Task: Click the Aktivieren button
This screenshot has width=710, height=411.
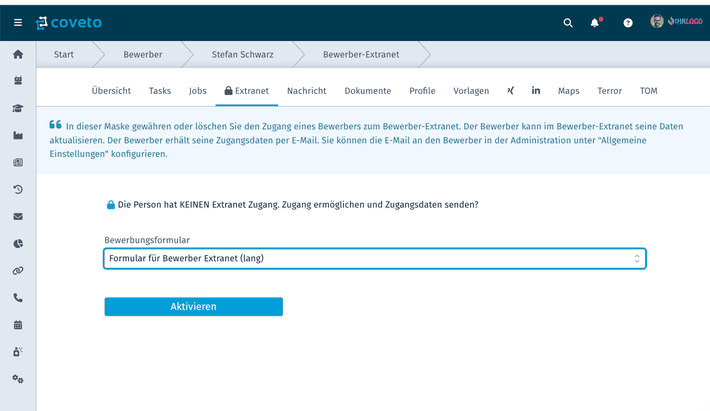Action: point(193,306)
